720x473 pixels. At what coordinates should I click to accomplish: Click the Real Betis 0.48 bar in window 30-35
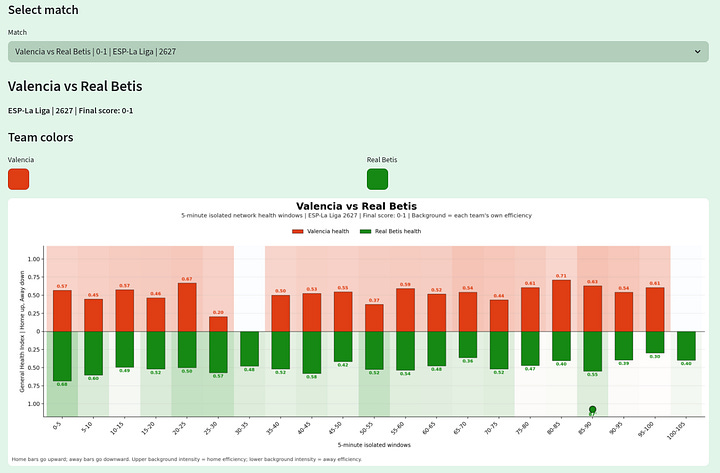click(249, 349)
